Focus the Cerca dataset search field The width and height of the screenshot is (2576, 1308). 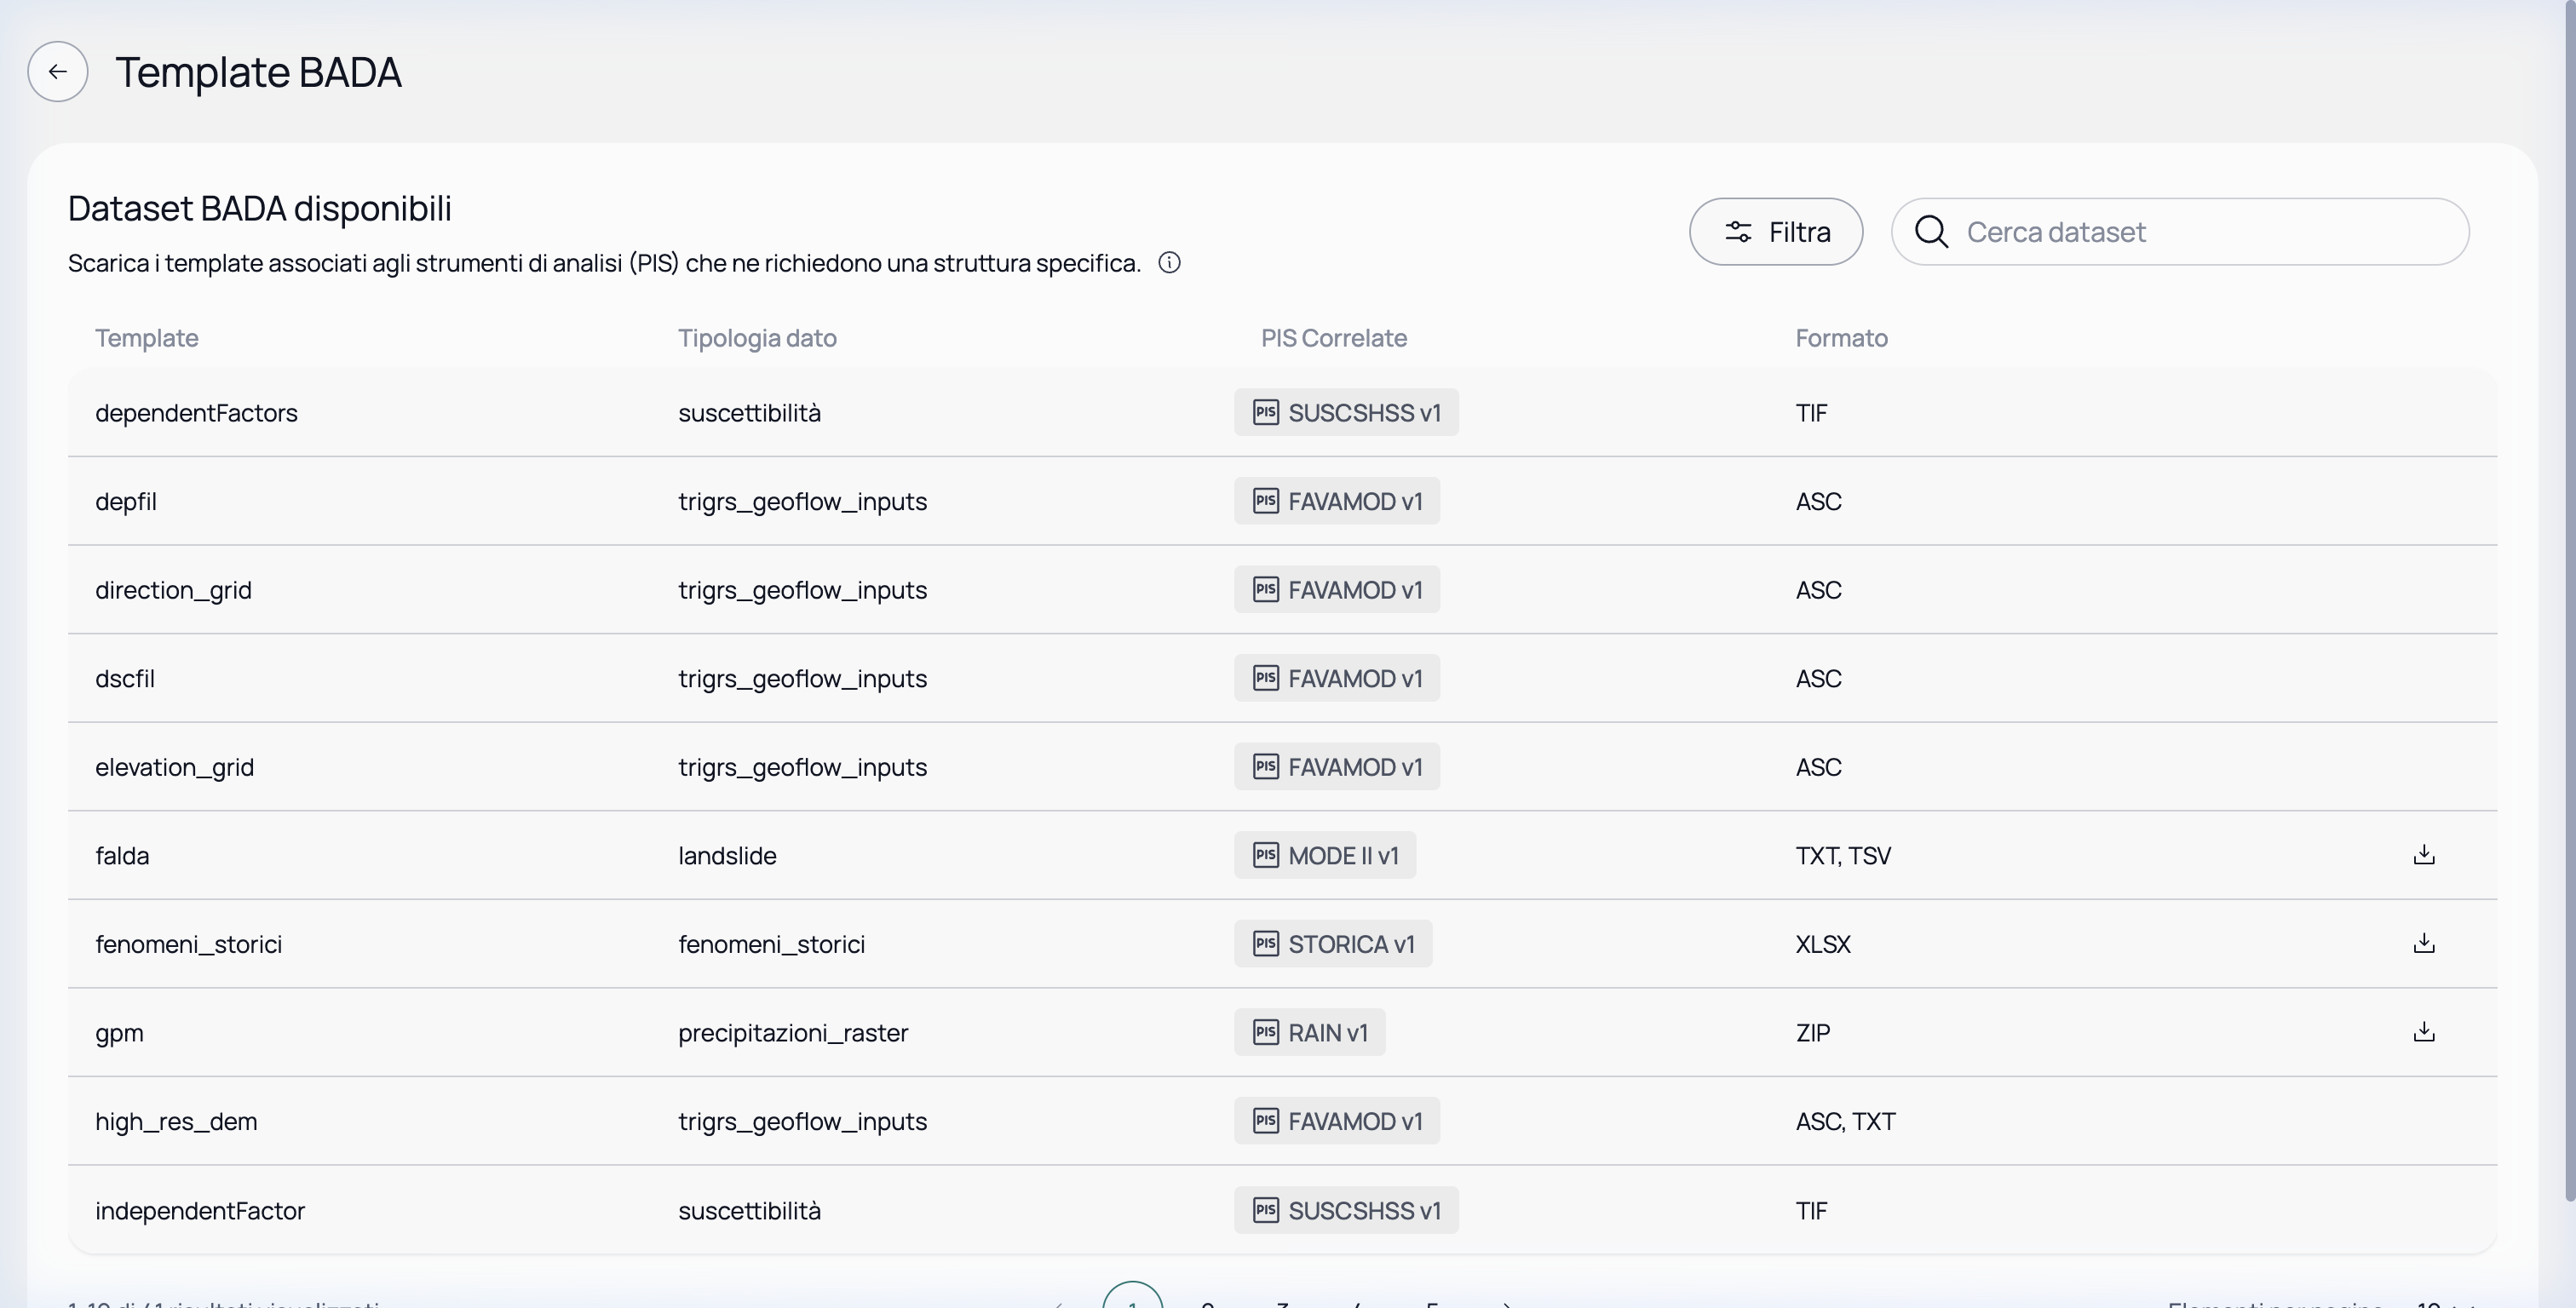click(2180, 232)
